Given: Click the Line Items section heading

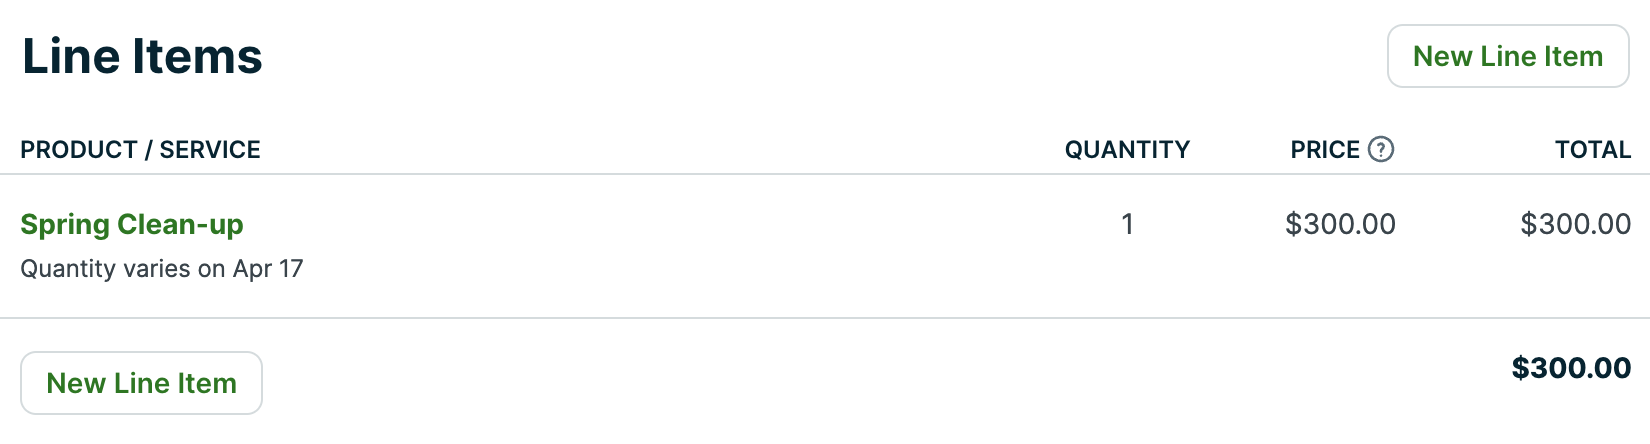Looking at the screenshot, I should coord(142,56).
